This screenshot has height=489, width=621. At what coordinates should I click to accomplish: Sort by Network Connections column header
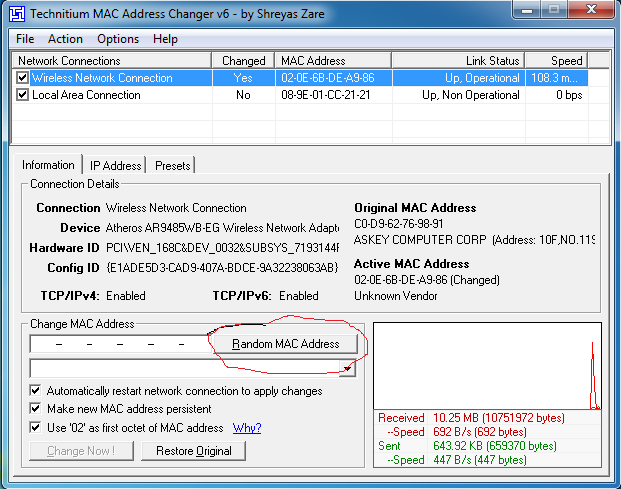pyautogui.click(x=111, y=61)
